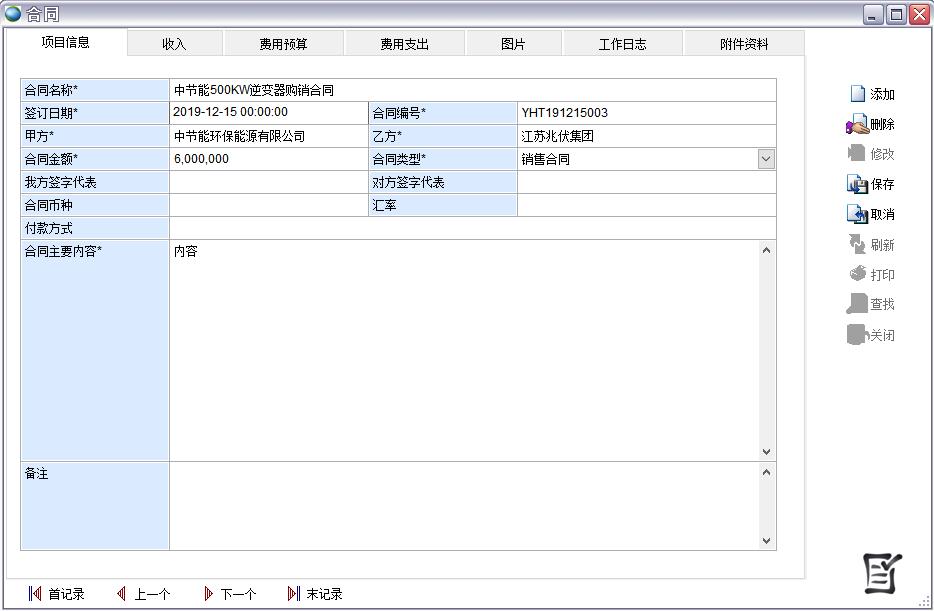This screenshot has height=611, width=934.
Task: Open the 附件资料 tab
Action: tap(744, 44)
